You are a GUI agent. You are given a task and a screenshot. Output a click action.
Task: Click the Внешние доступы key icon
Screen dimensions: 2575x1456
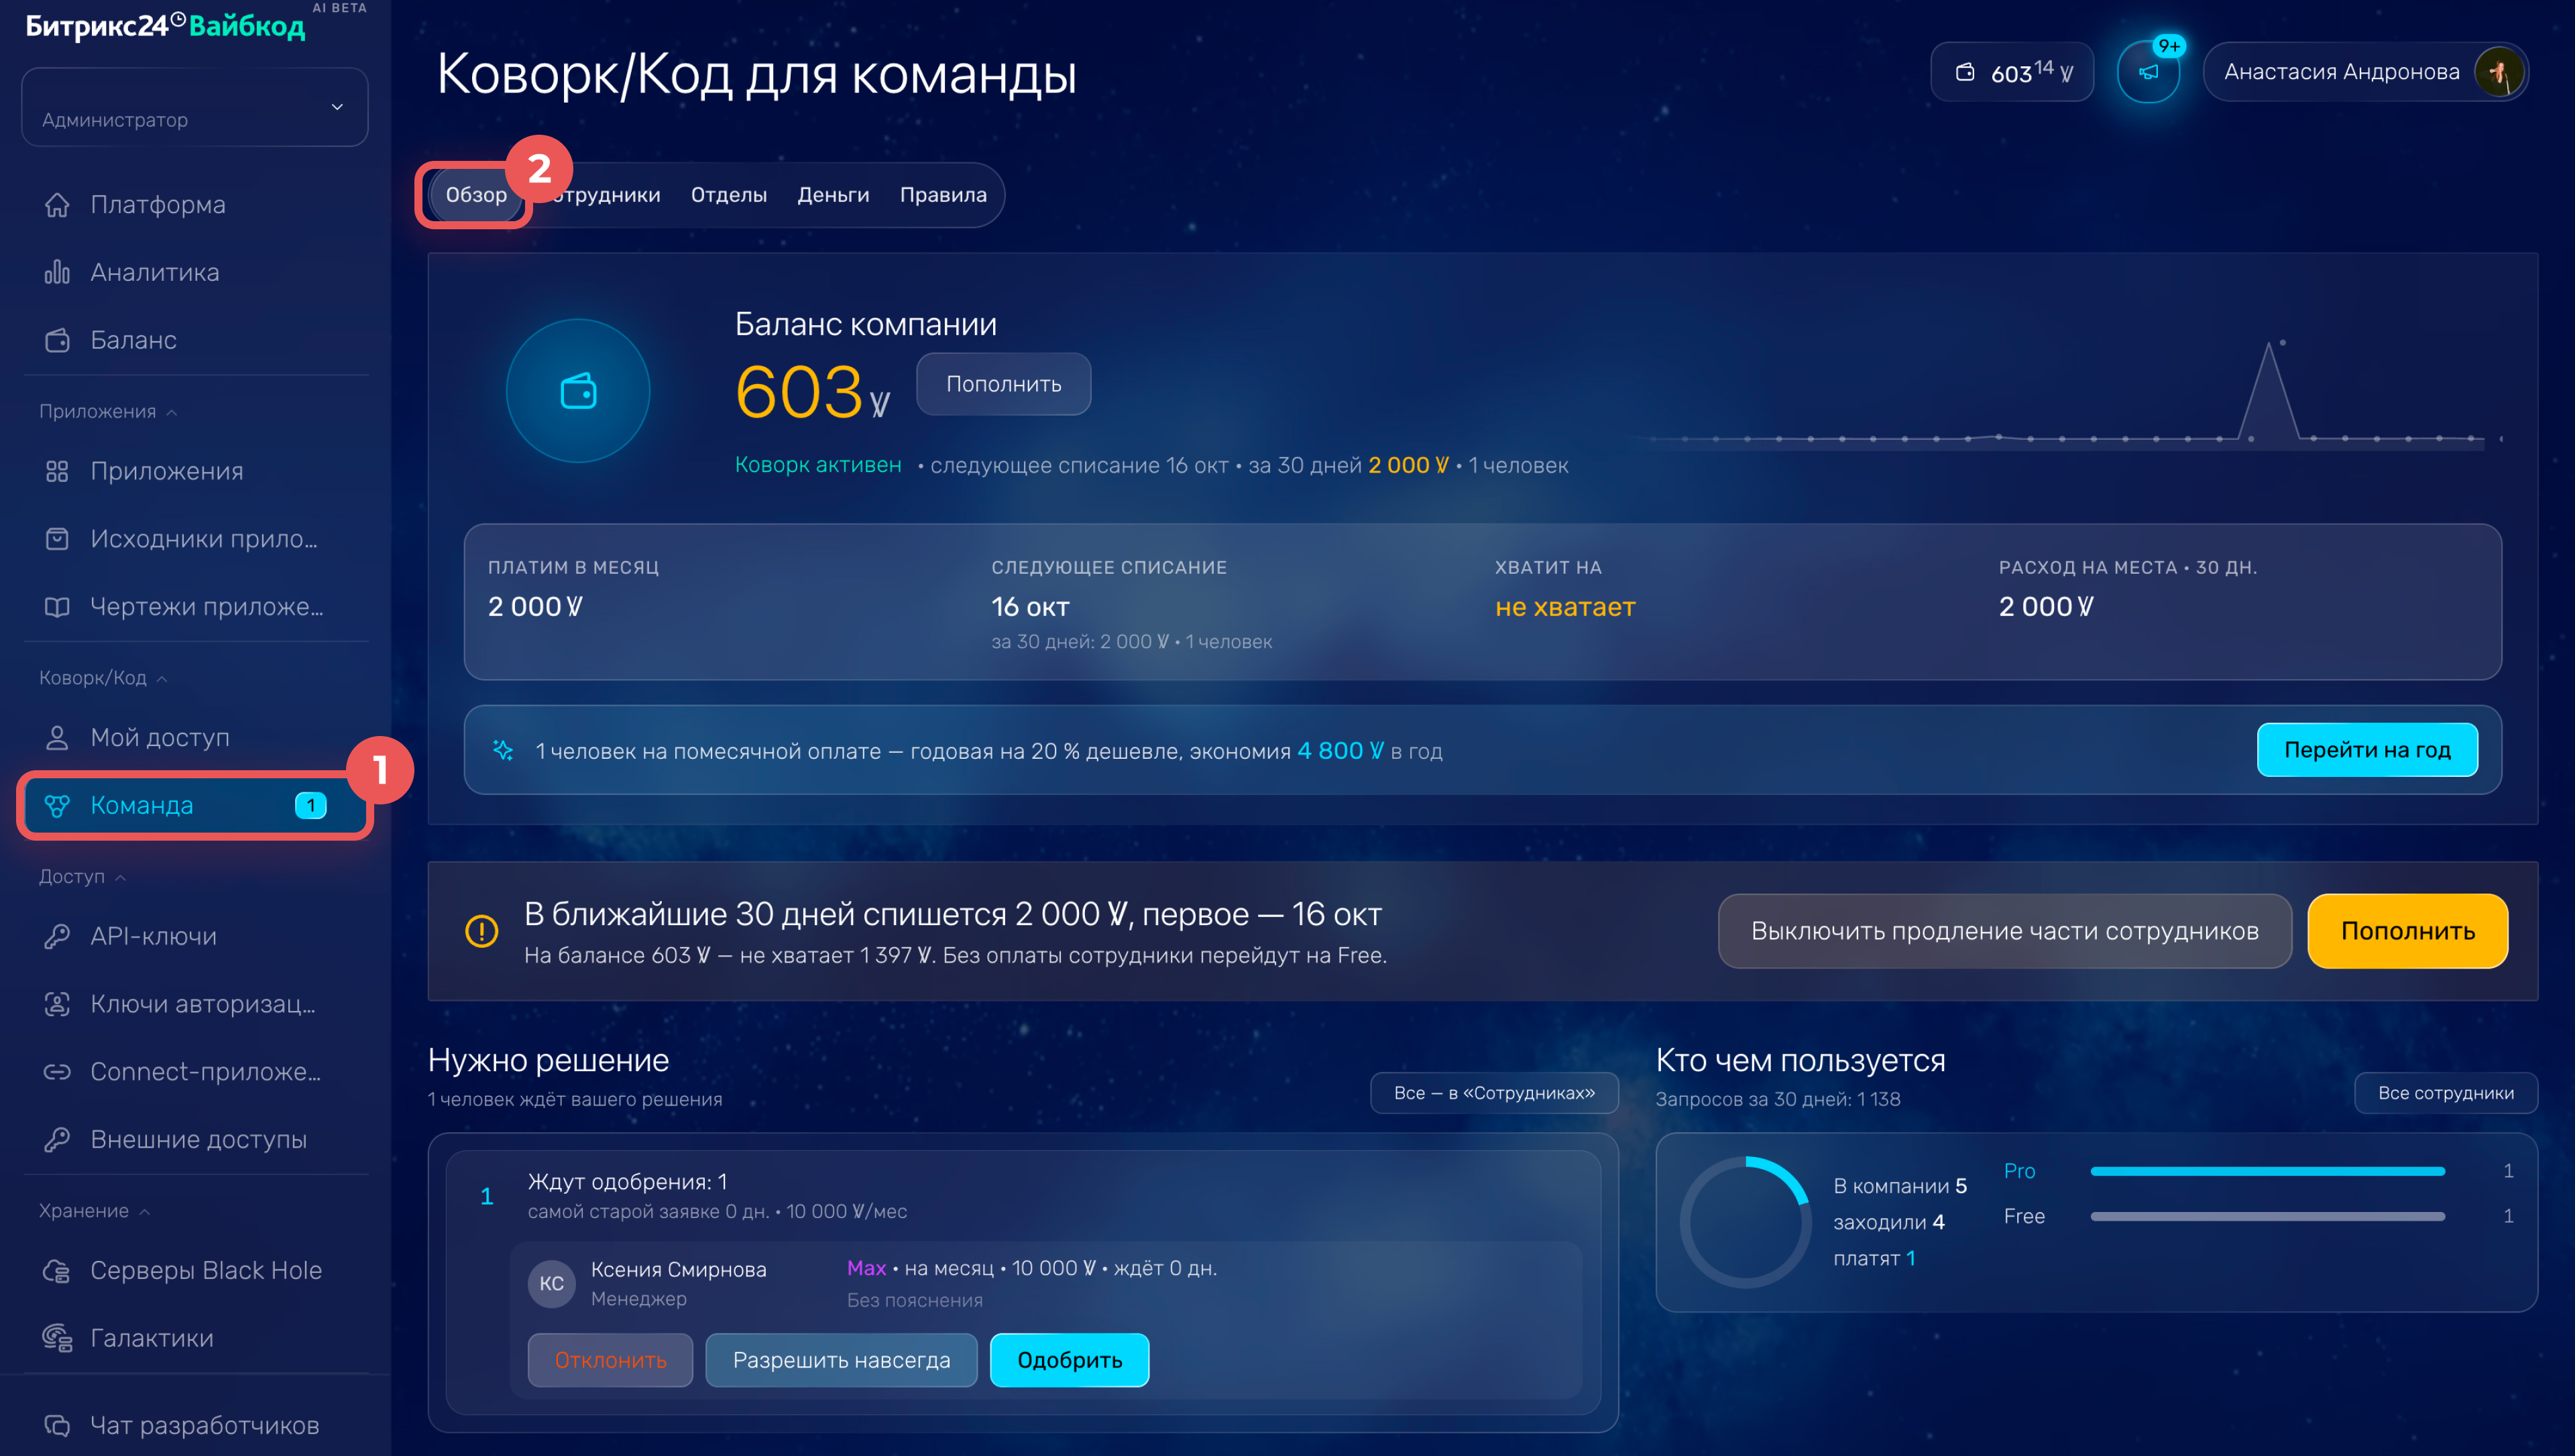57,1139
